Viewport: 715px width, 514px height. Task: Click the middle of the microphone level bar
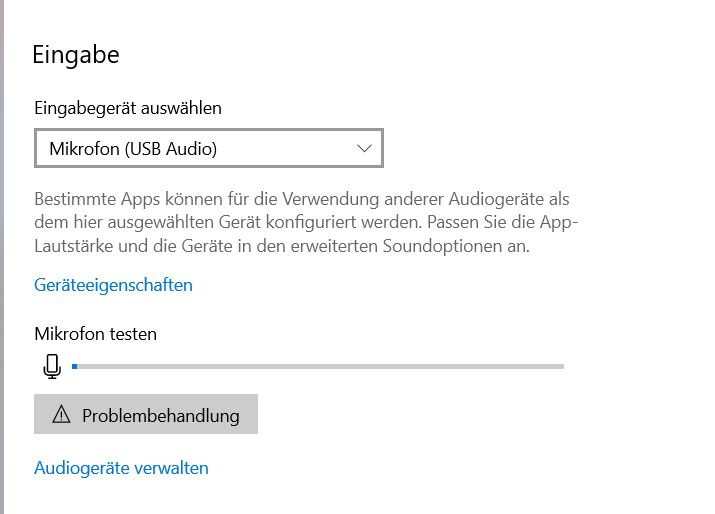(x=318, y=367)
